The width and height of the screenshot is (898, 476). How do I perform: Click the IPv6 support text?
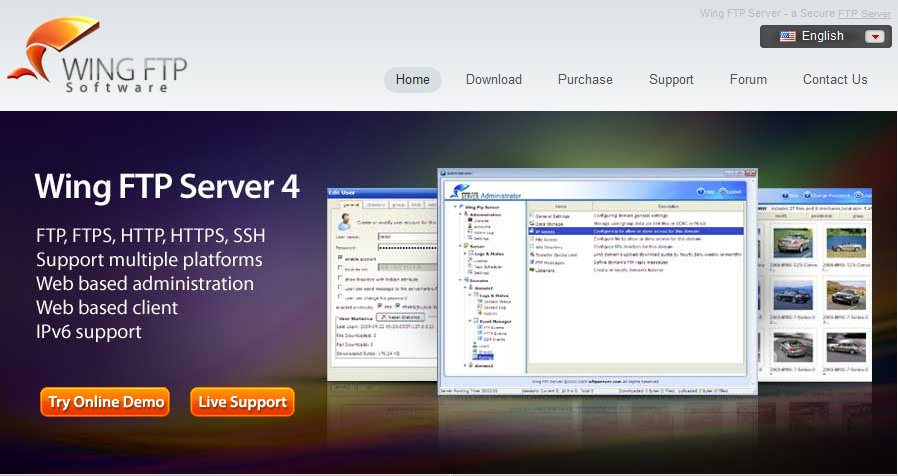point(89,332)
